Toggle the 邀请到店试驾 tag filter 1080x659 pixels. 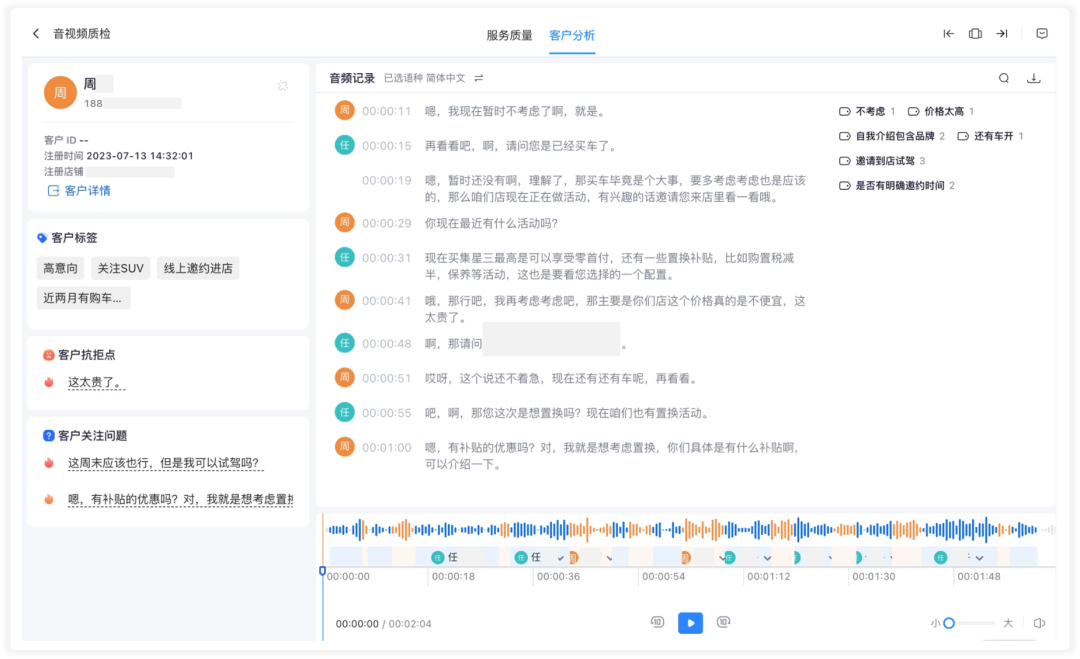click(x=882, y=161)
